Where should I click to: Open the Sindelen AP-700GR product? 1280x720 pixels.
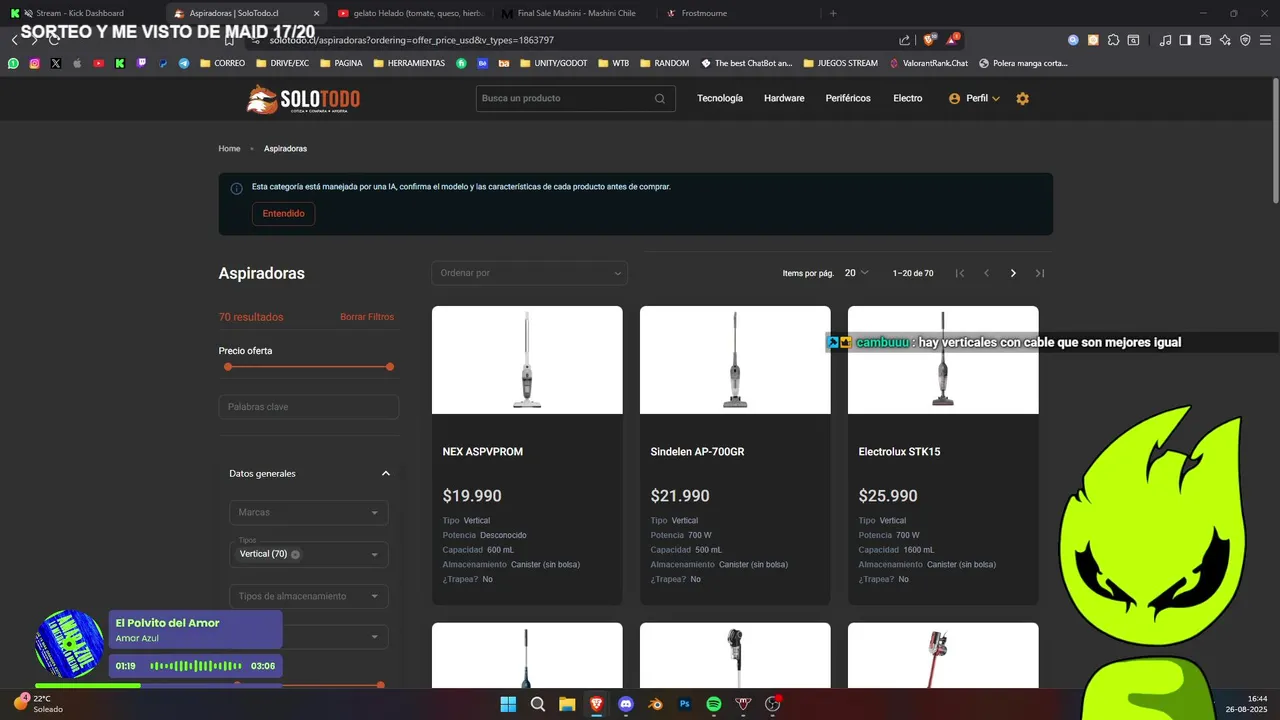(x=697, y=452)
